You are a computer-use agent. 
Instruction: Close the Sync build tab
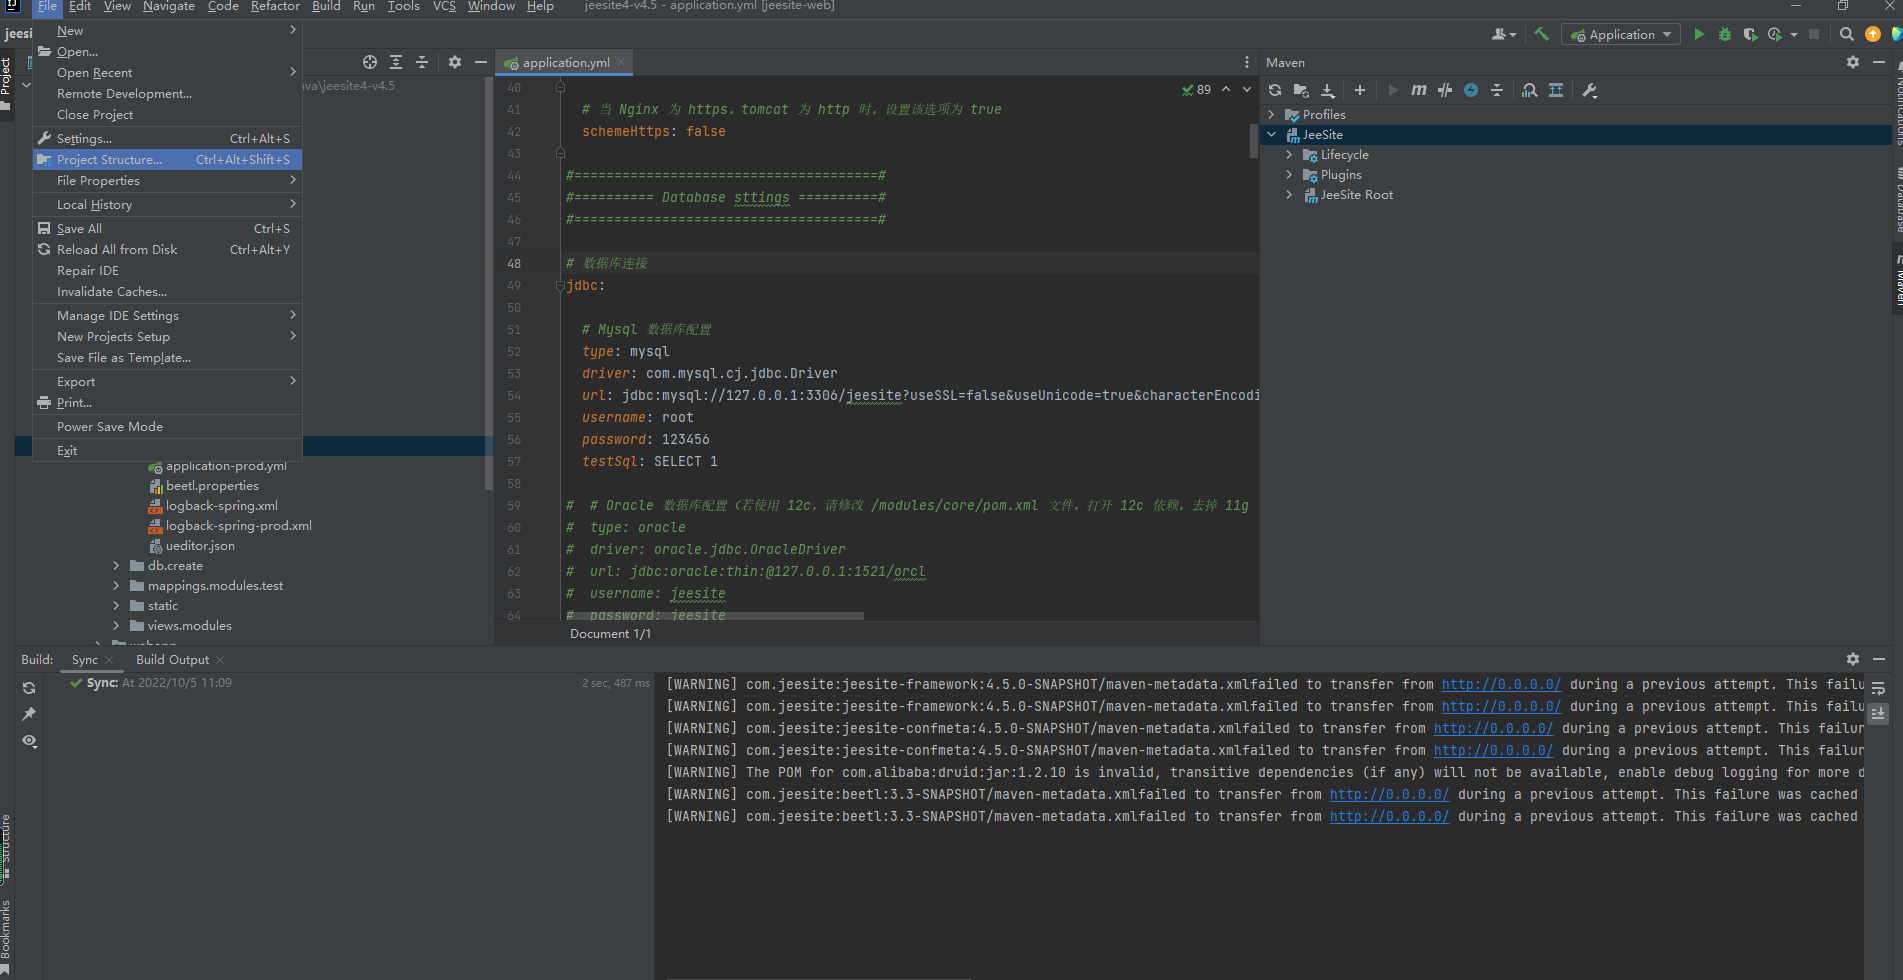[x=109, y=660]
